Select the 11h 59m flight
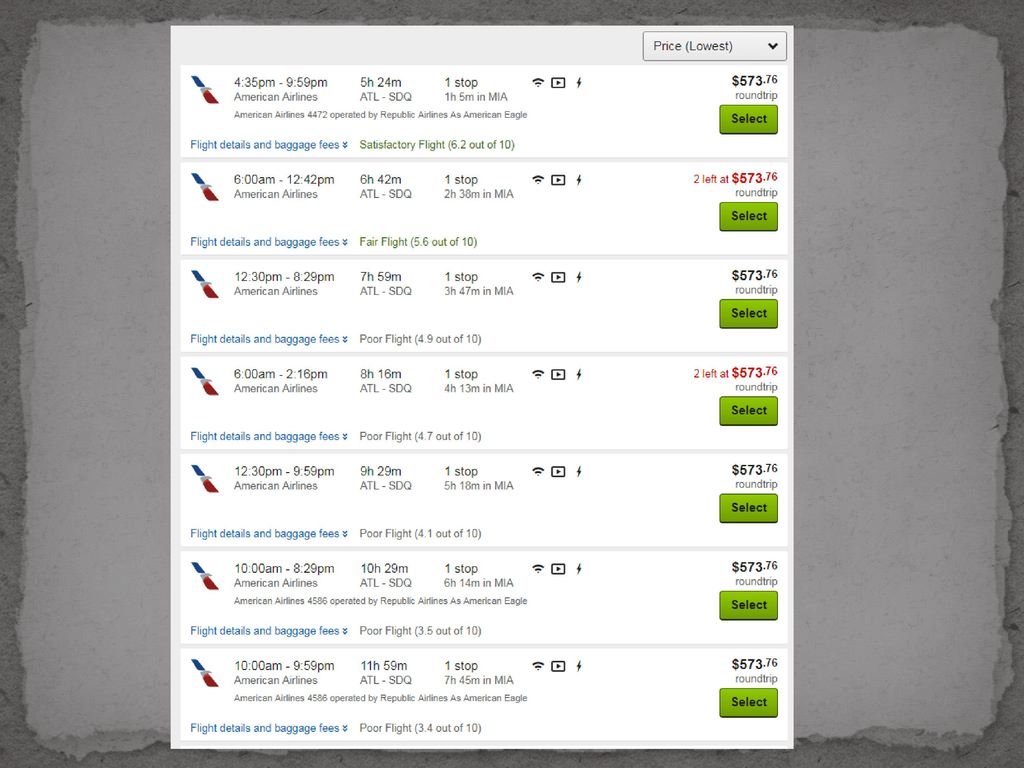Viewport: 1024px width, 768px height. [x=748, y=703]
